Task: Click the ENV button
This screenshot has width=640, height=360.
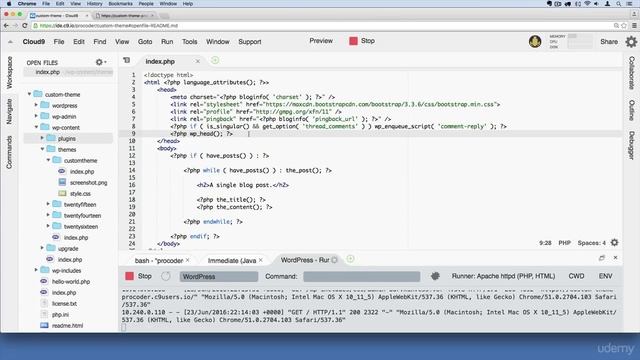Action: click(605, 276)
